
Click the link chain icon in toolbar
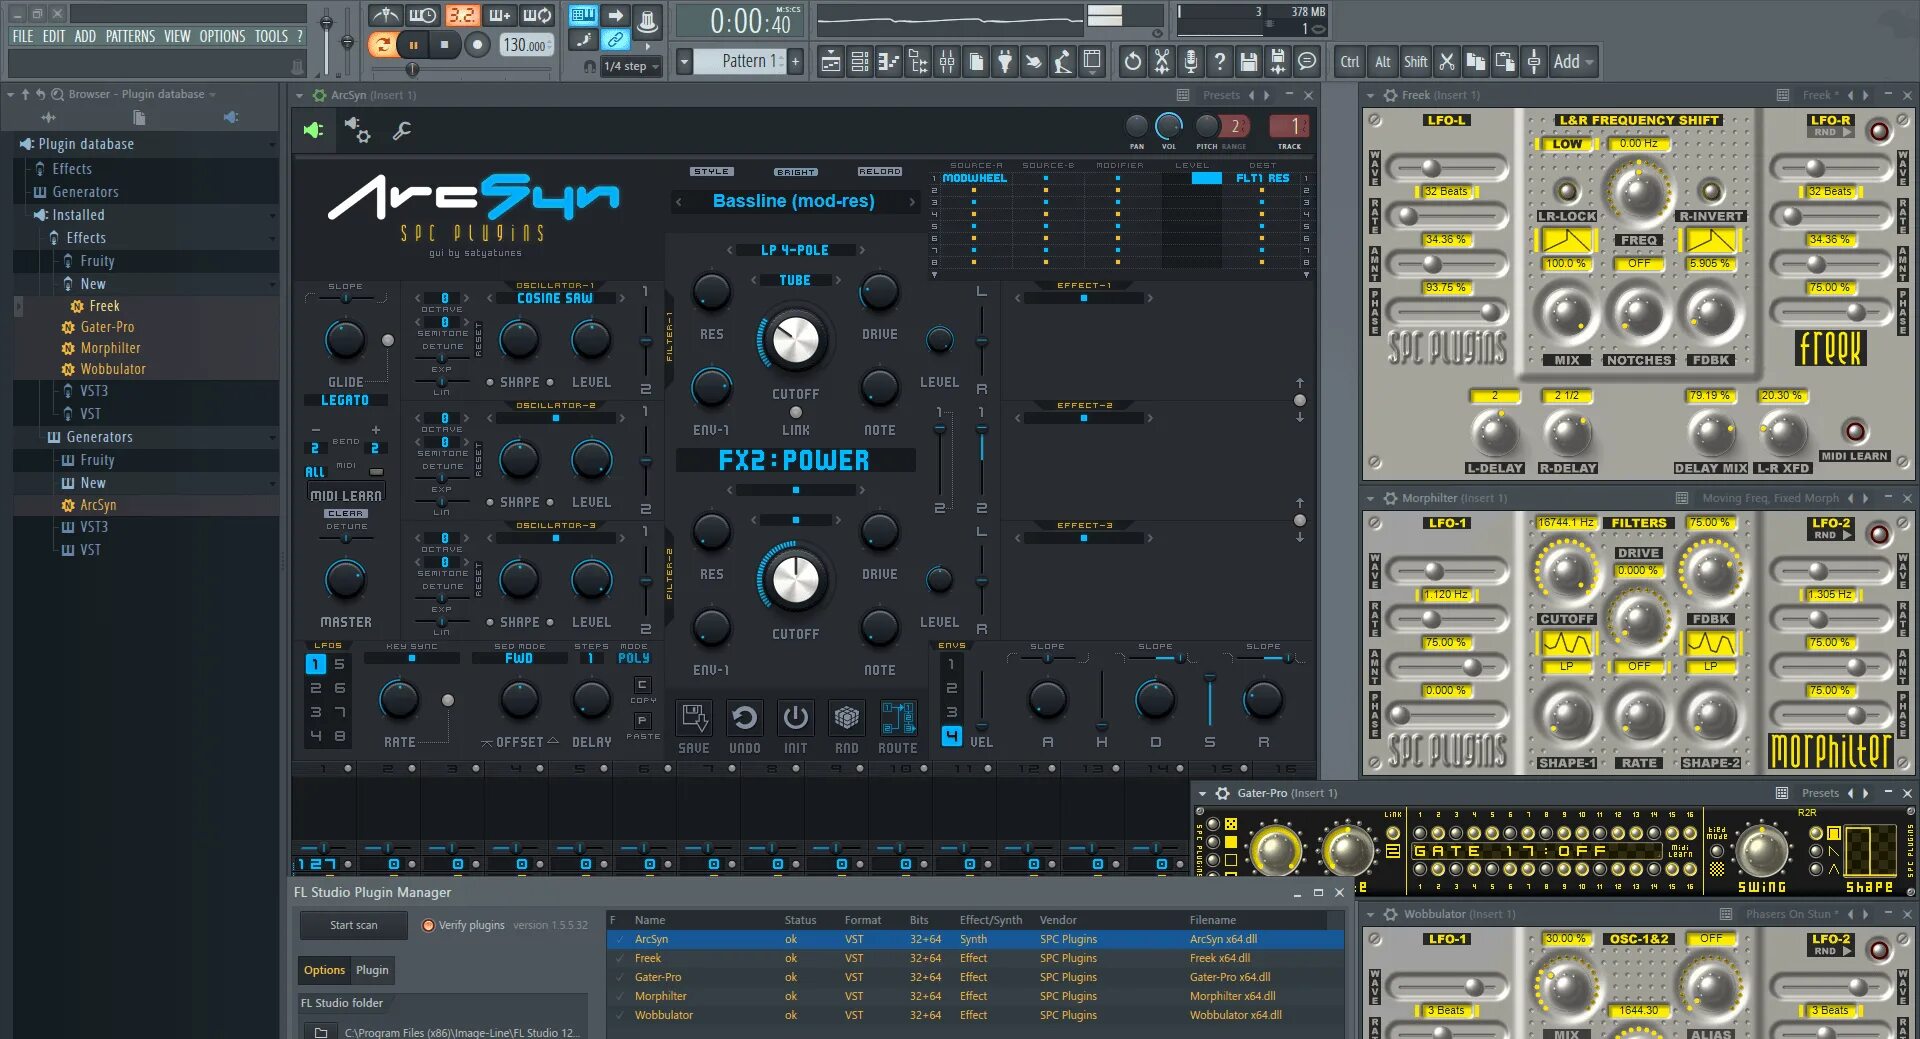tap(616, 40)
